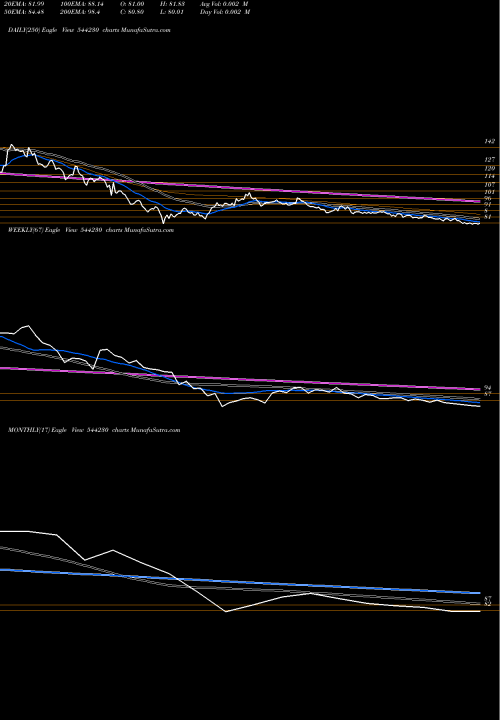Click the 94 label on weekly chart
This screenshot has height=720, width=500.
click(488, 388)
